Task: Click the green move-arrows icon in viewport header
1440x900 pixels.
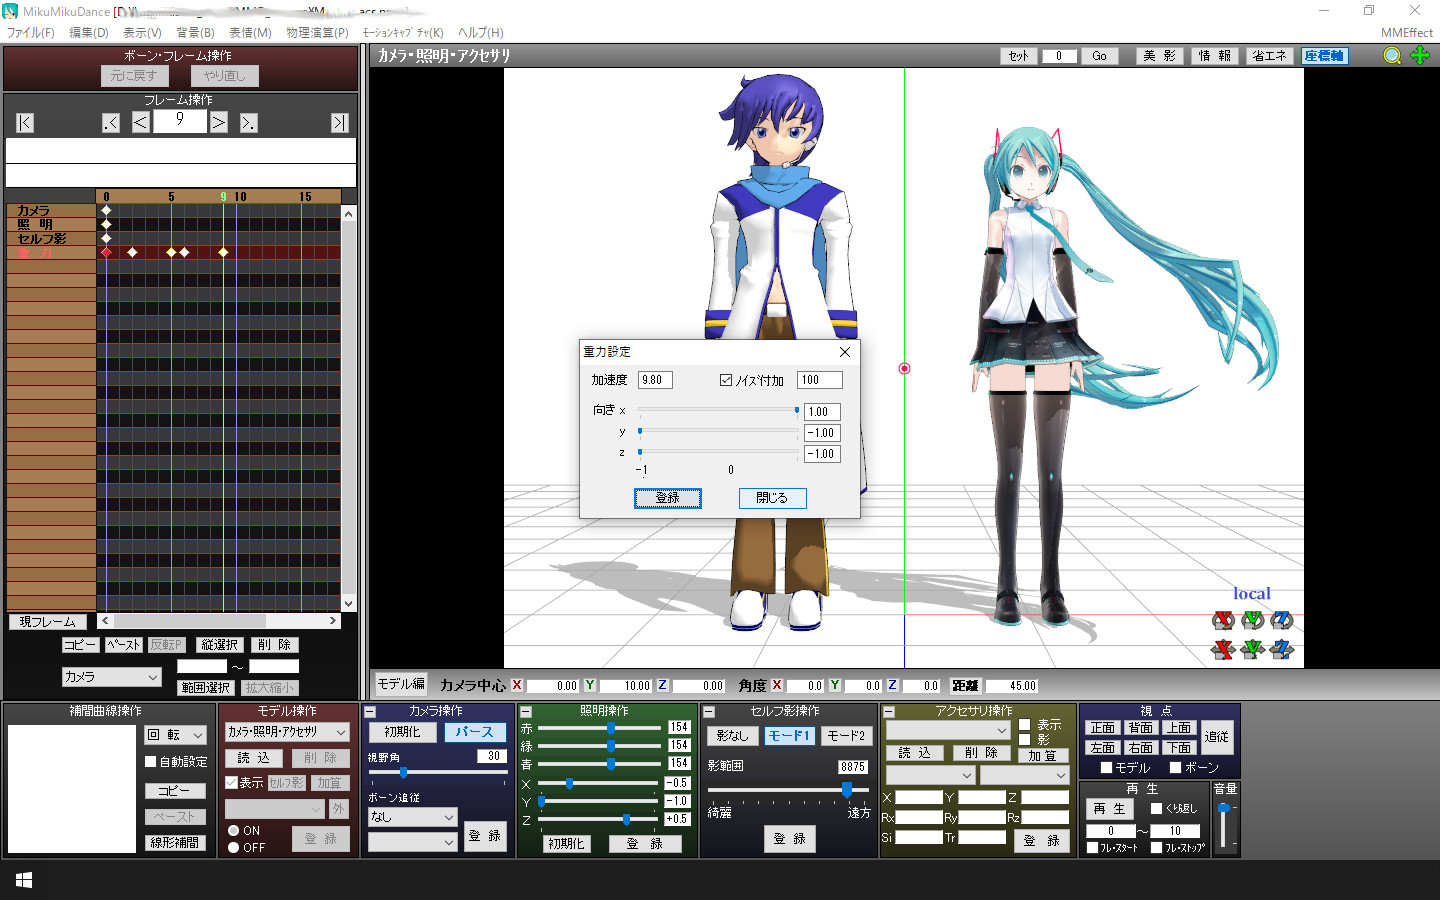Action: (1420, 56)
